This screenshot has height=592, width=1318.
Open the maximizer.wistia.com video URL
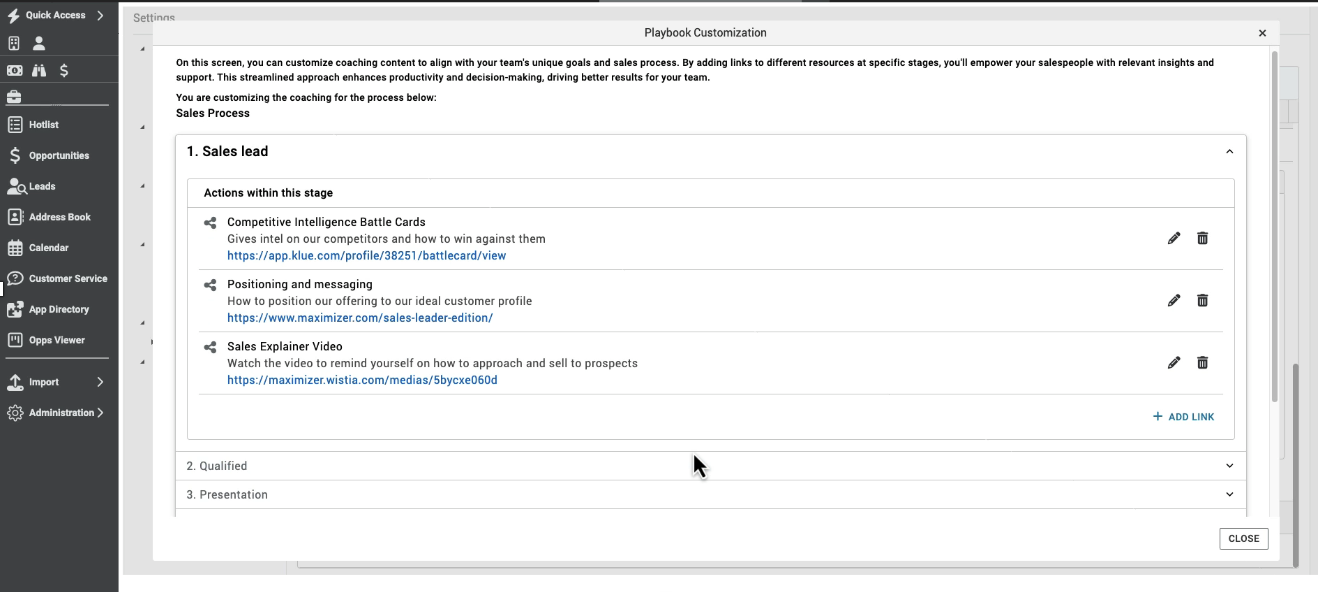[362, 380]
